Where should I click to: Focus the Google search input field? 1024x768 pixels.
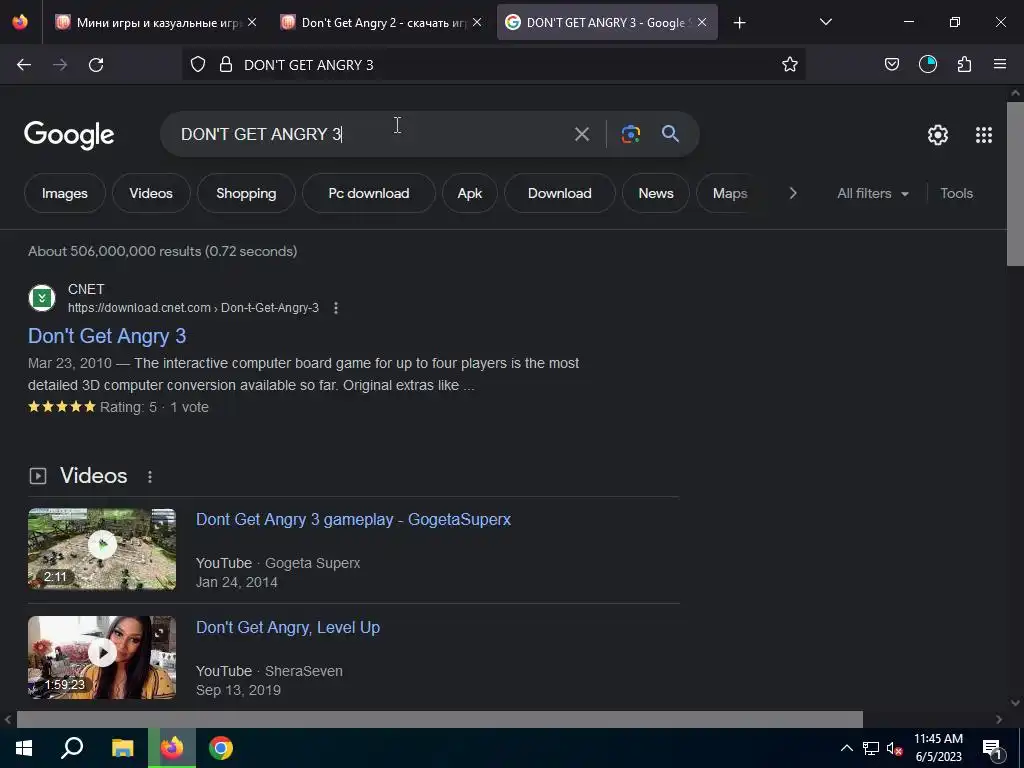coord(372,134)
